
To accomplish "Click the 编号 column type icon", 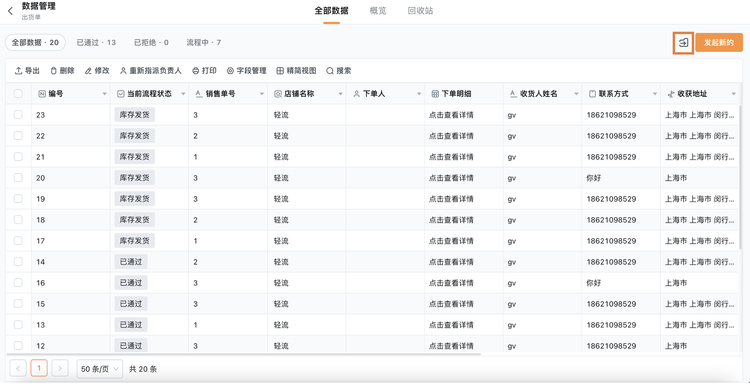I will click(x=42, y=94).
